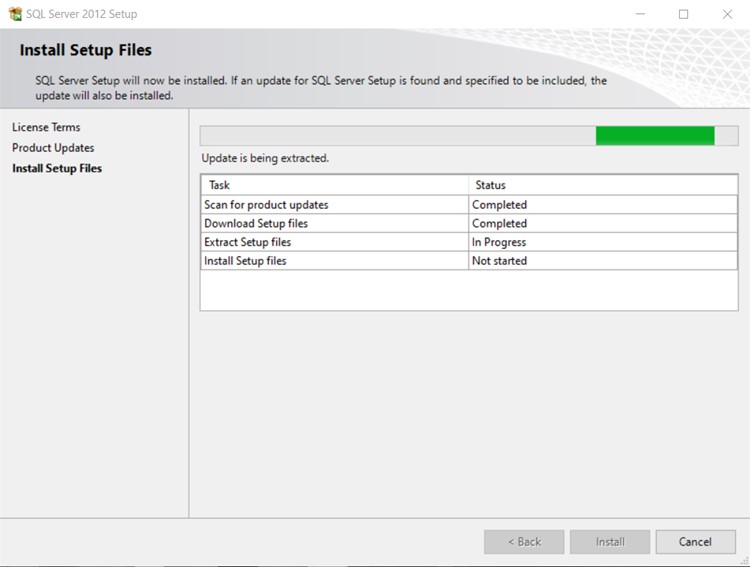Select the License Terms step

[46, 127]
